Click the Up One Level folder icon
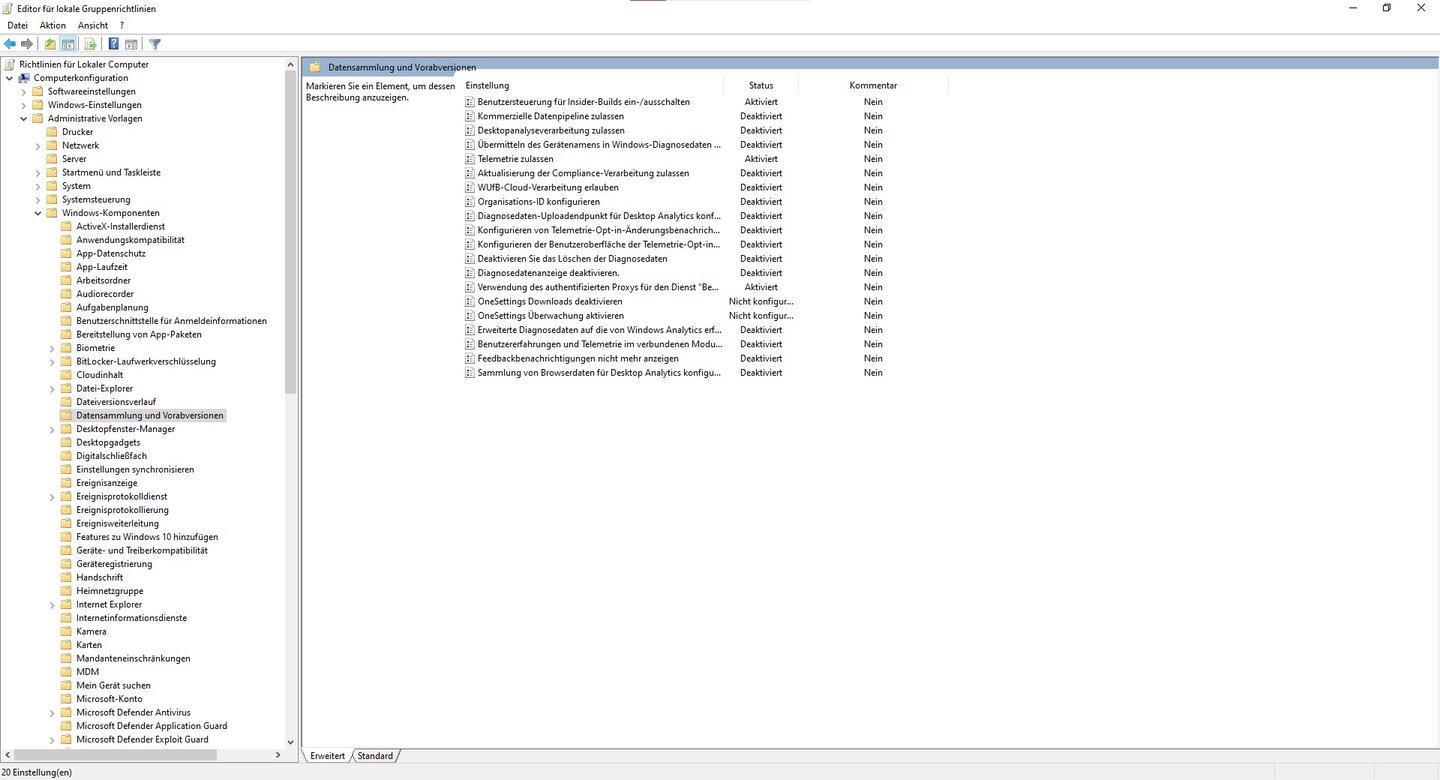 tap(50, 44)
